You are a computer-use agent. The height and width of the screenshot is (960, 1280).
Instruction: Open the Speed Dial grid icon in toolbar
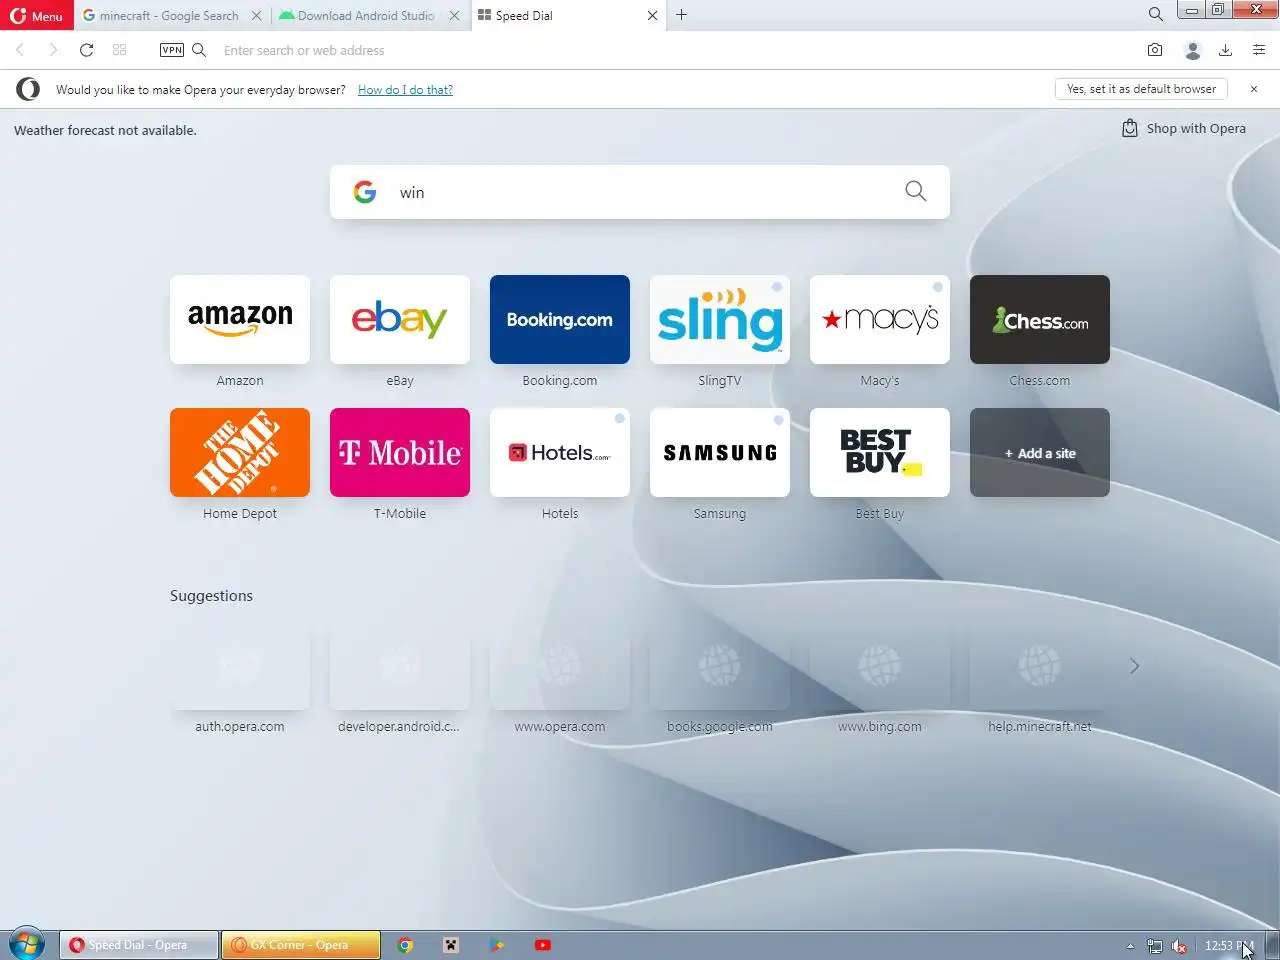point(120,50)
